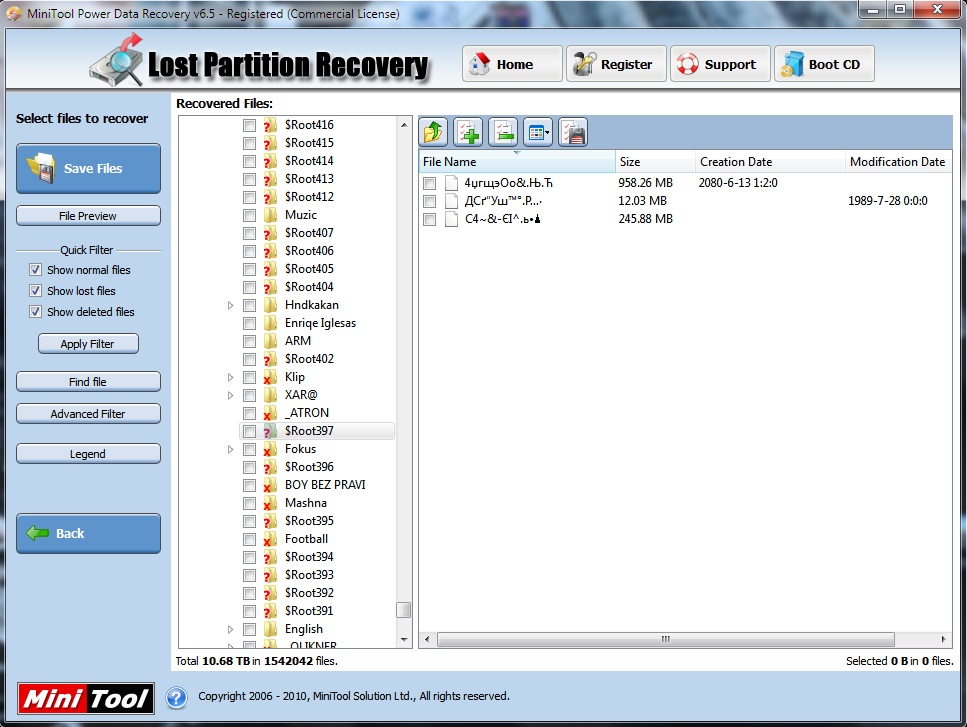Click the Apply Filter button

(88, 344)
